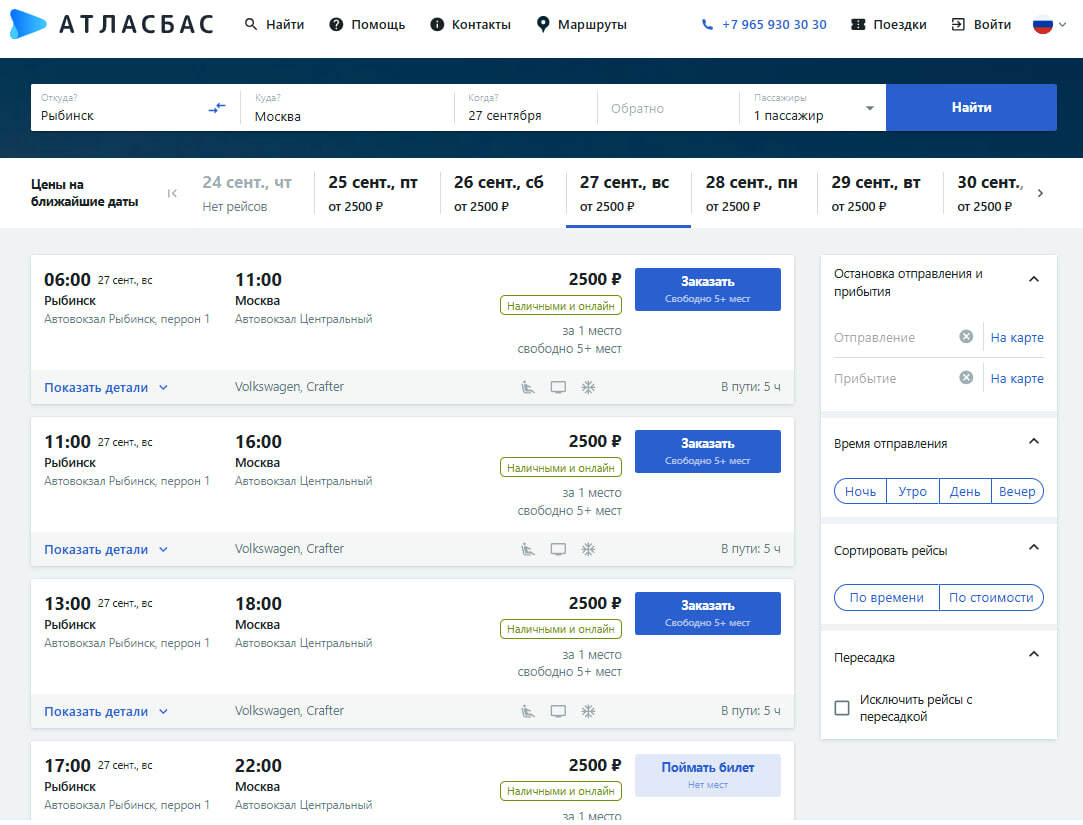Clear the Отправление stop filter
This screenshot has width=1083, height=825.
(966, 336)
